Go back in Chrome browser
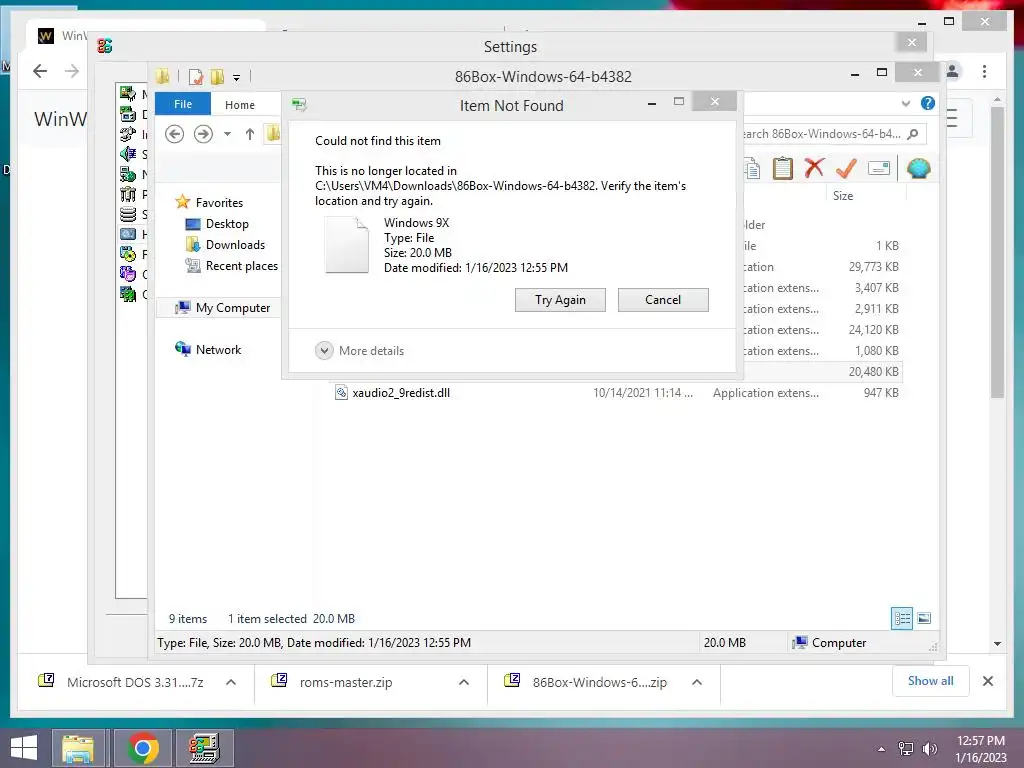1024x768 pixels. coord(40,71)
